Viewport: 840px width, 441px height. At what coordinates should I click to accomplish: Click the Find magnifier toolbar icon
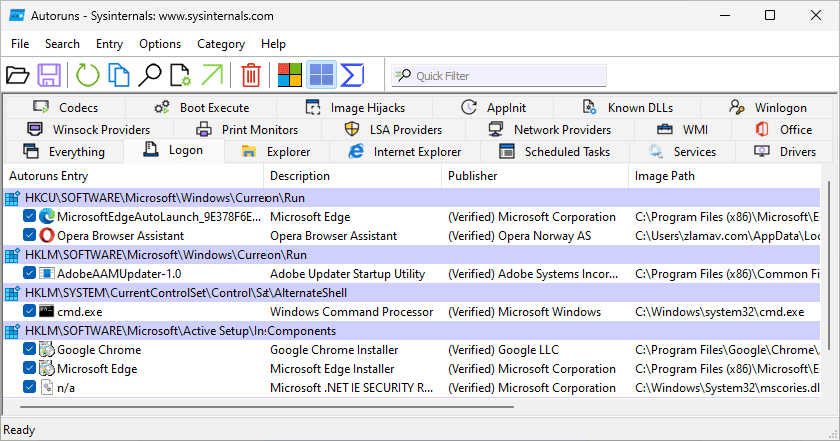(x=149, y=75)
